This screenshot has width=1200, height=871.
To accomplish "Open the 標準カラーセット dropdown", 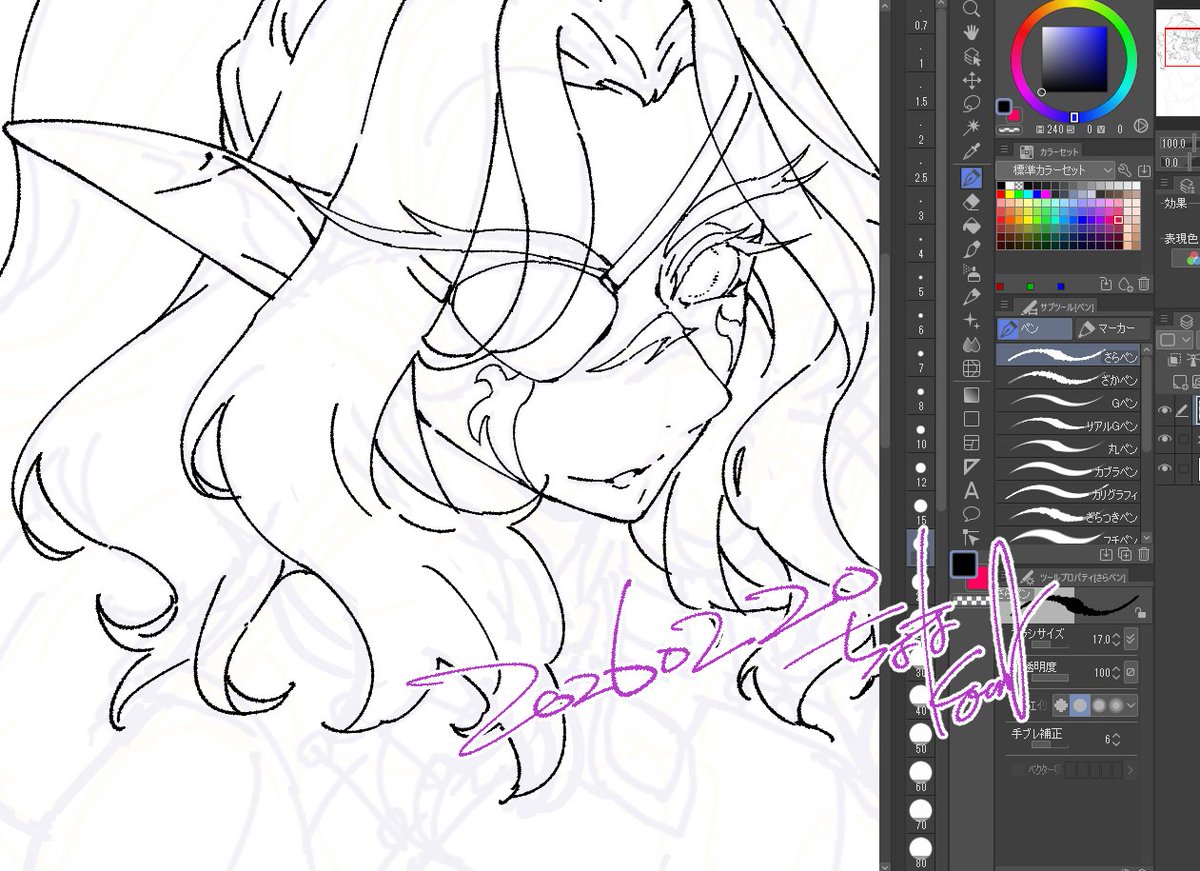I will tap(1056, 171).
